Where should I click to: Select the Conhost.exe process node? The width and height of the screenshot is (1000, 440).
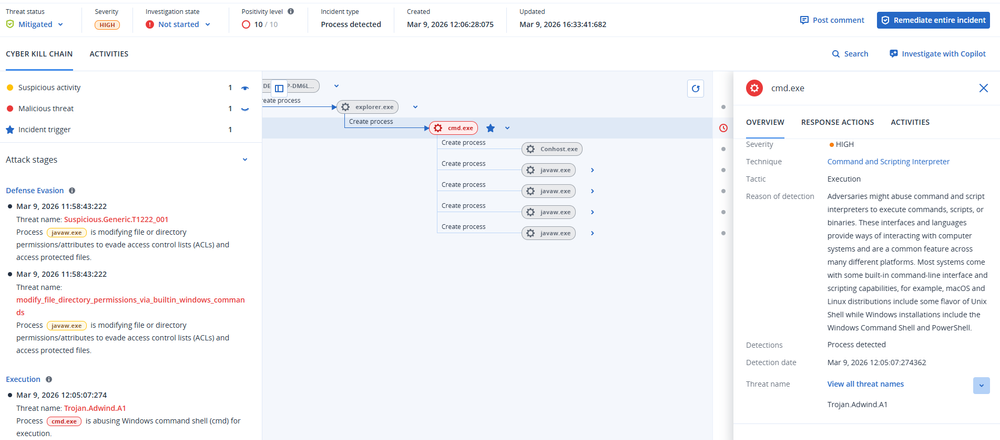coord(551,149)
